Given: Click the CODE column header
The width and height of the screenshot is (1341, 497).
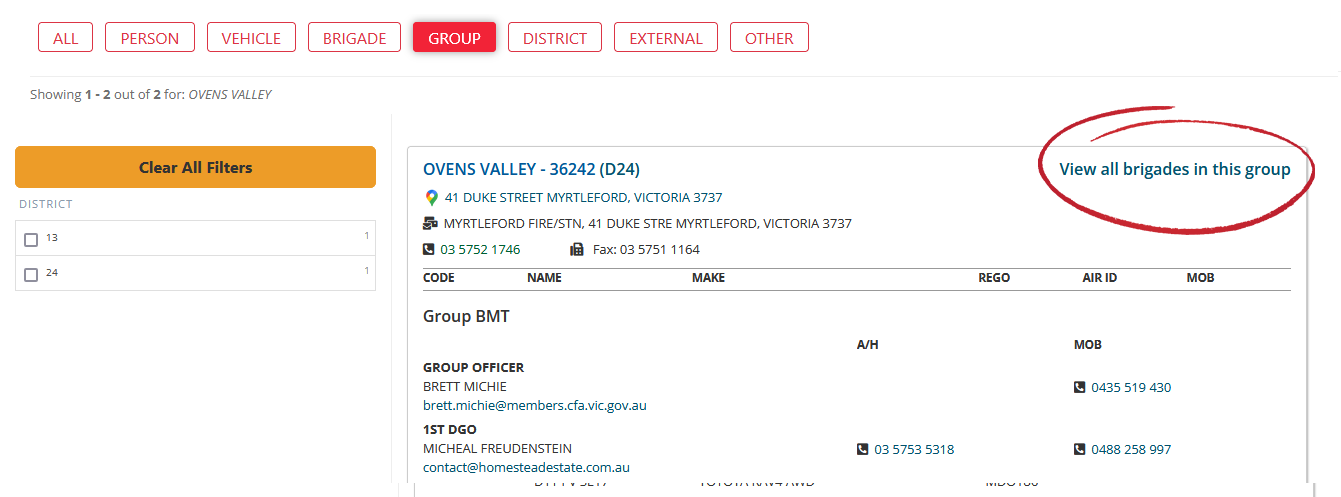Looking at the screenshot, I should point(439,278).
